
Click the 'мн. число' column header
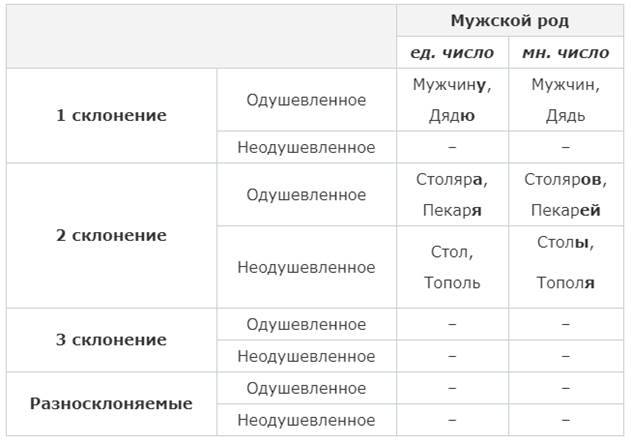[x=565, y=52]
